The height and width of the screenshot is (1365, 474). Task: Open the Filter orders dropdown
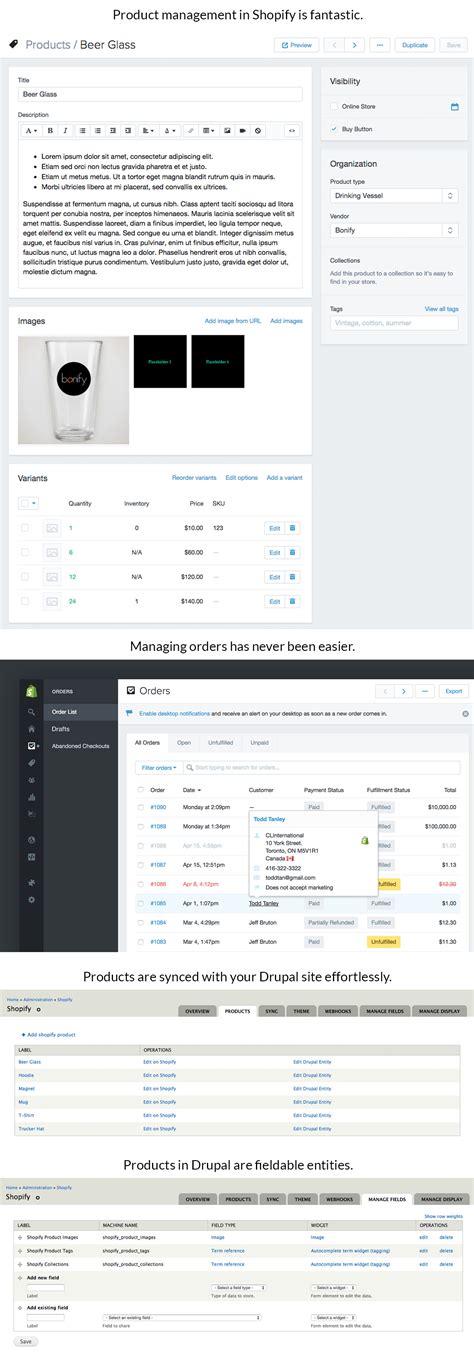[159, 768]
